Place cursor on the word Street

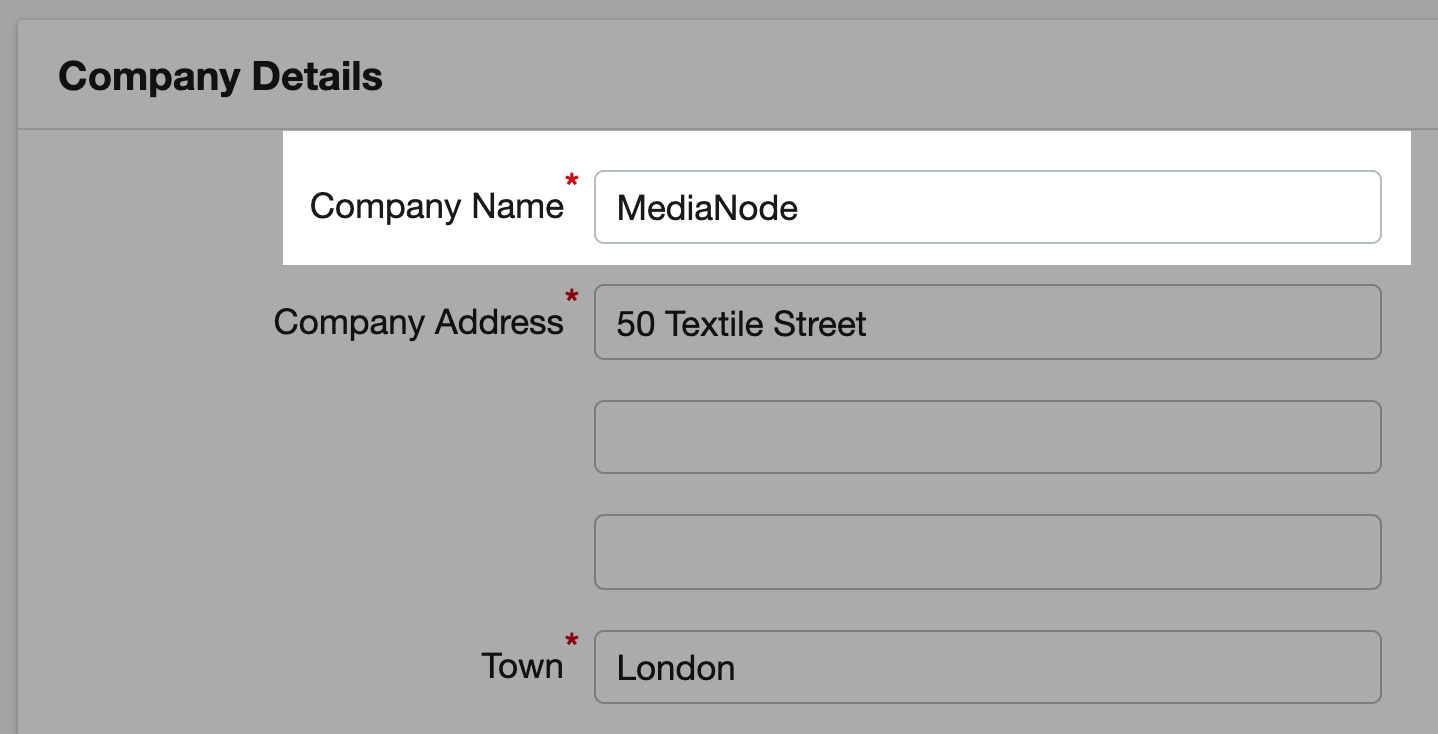(x=822, y=324)
